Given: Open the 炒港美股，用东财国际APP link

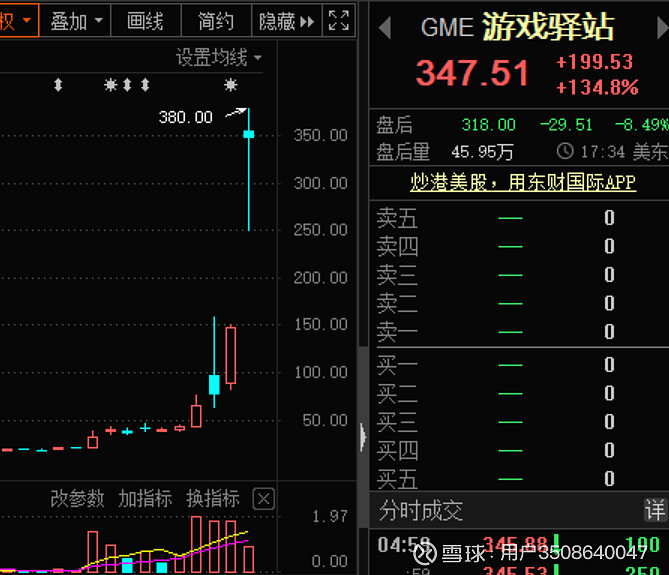Looking at the screenshot, I should (x=523, y=183).
